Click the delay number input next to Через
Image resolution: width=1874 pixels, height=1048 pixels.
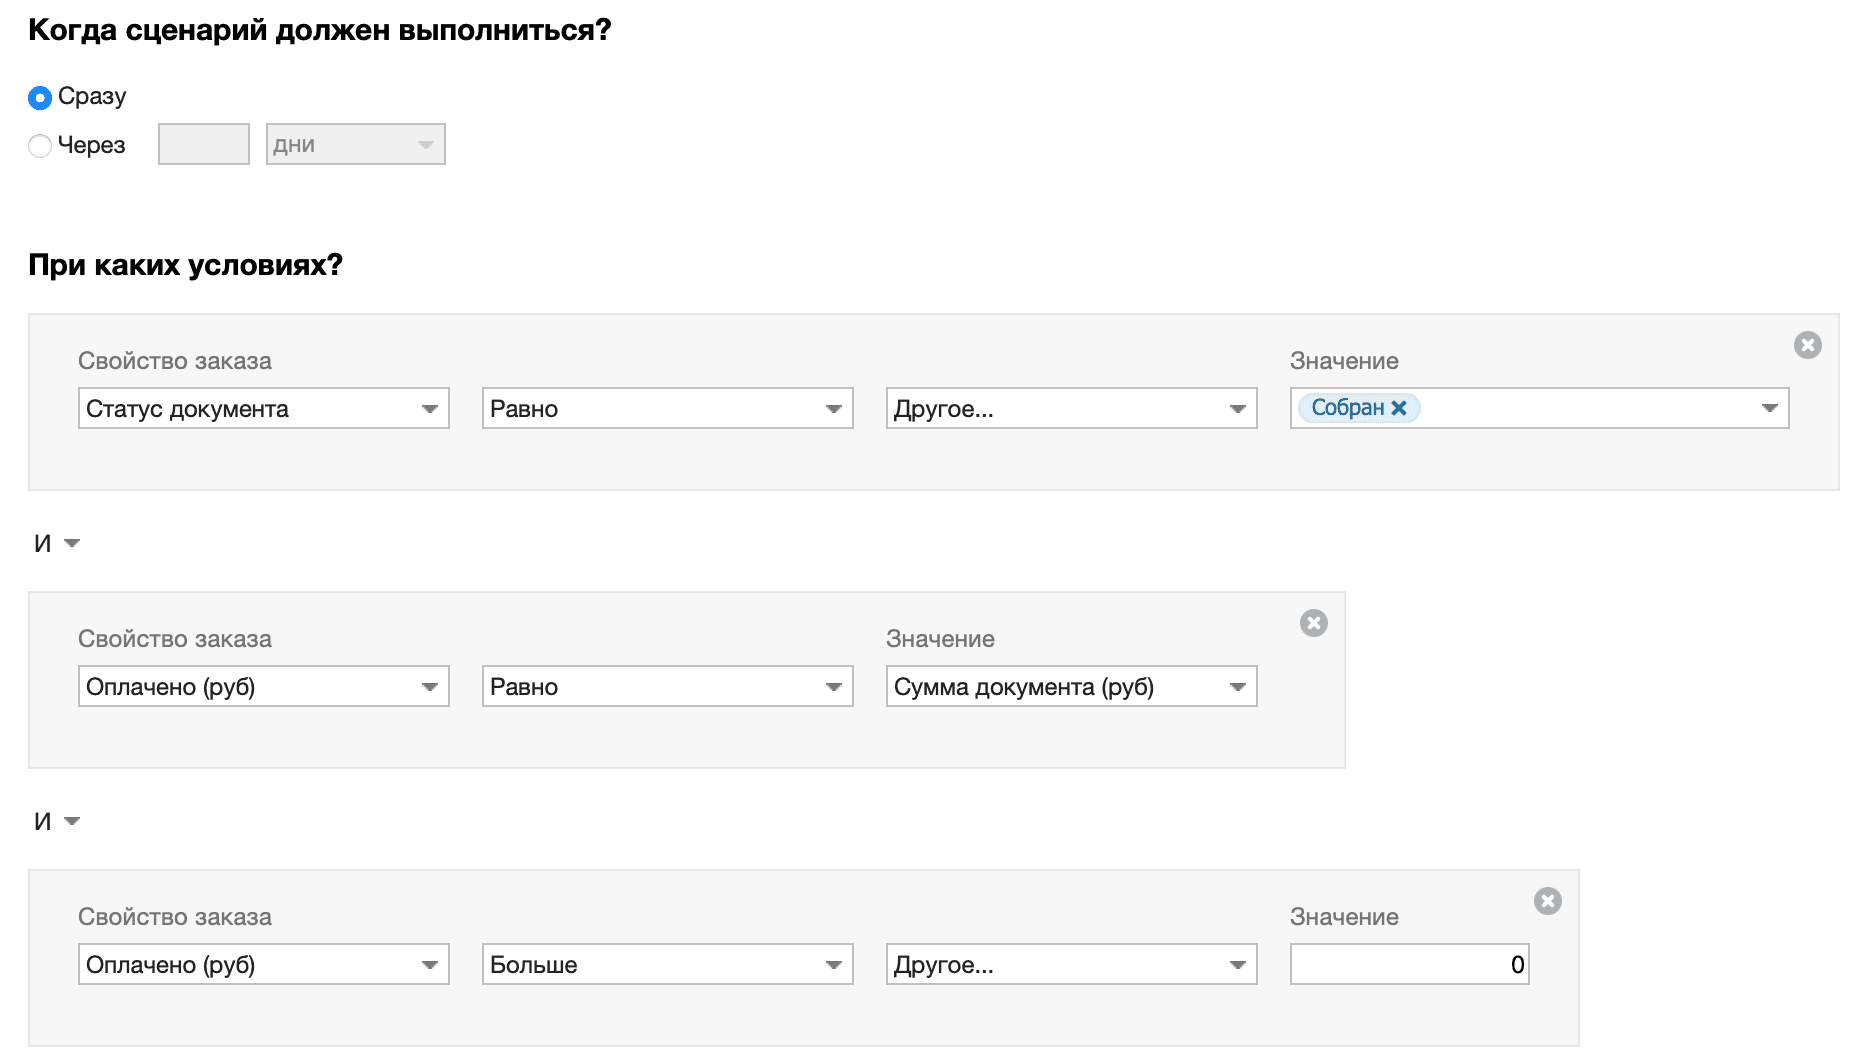click(204, 145)
